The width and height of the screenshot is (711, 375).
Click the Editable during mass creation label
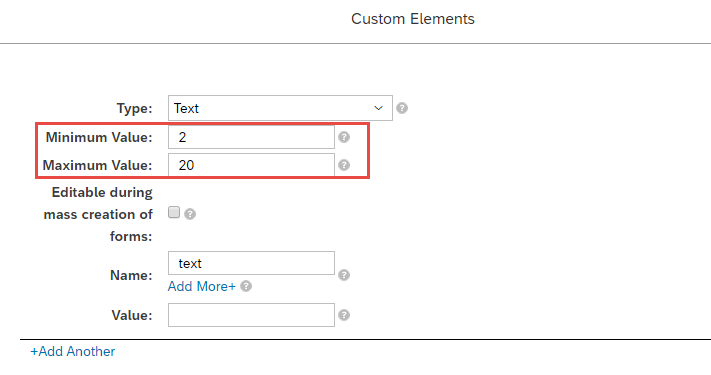[x=98, y=214]
